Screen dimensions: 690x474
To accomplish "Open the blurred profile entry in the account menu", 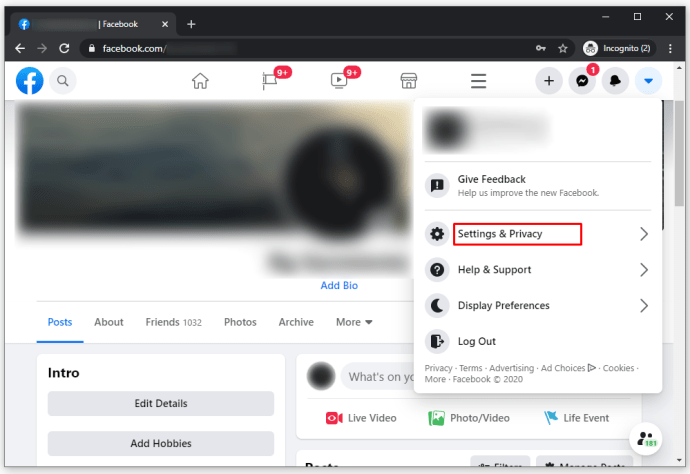I will 537,130.
